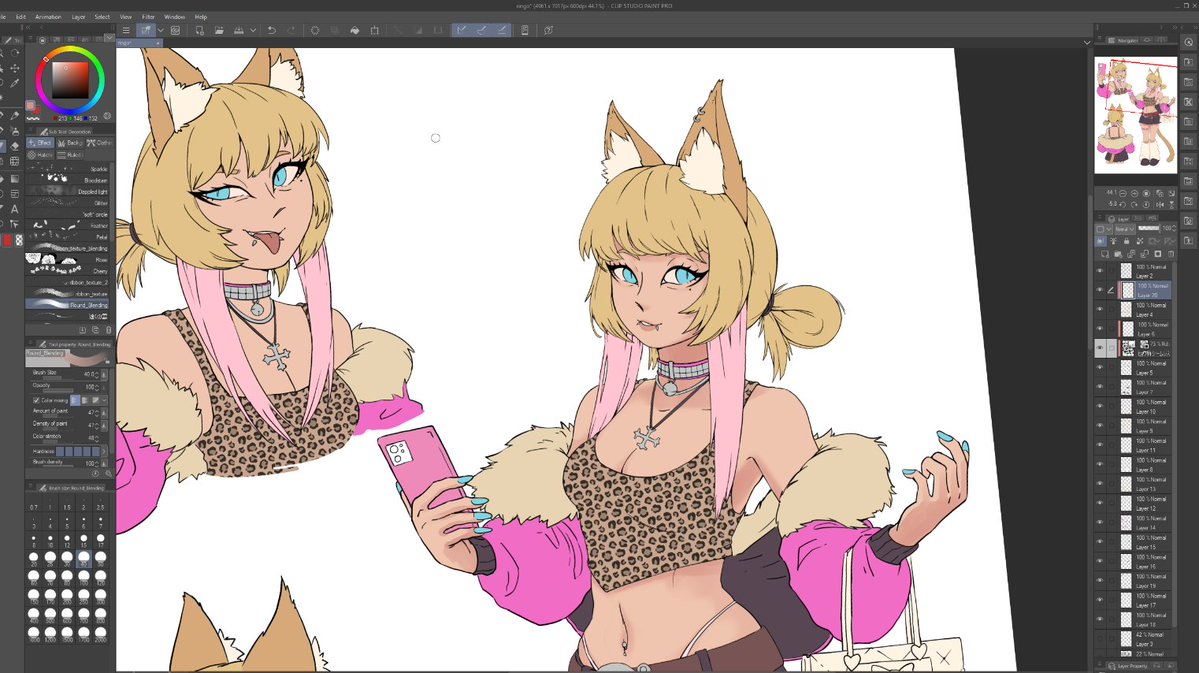Click the Clear/delete circle icon in command bar
Screen dimensions: 1199x673
314,31
